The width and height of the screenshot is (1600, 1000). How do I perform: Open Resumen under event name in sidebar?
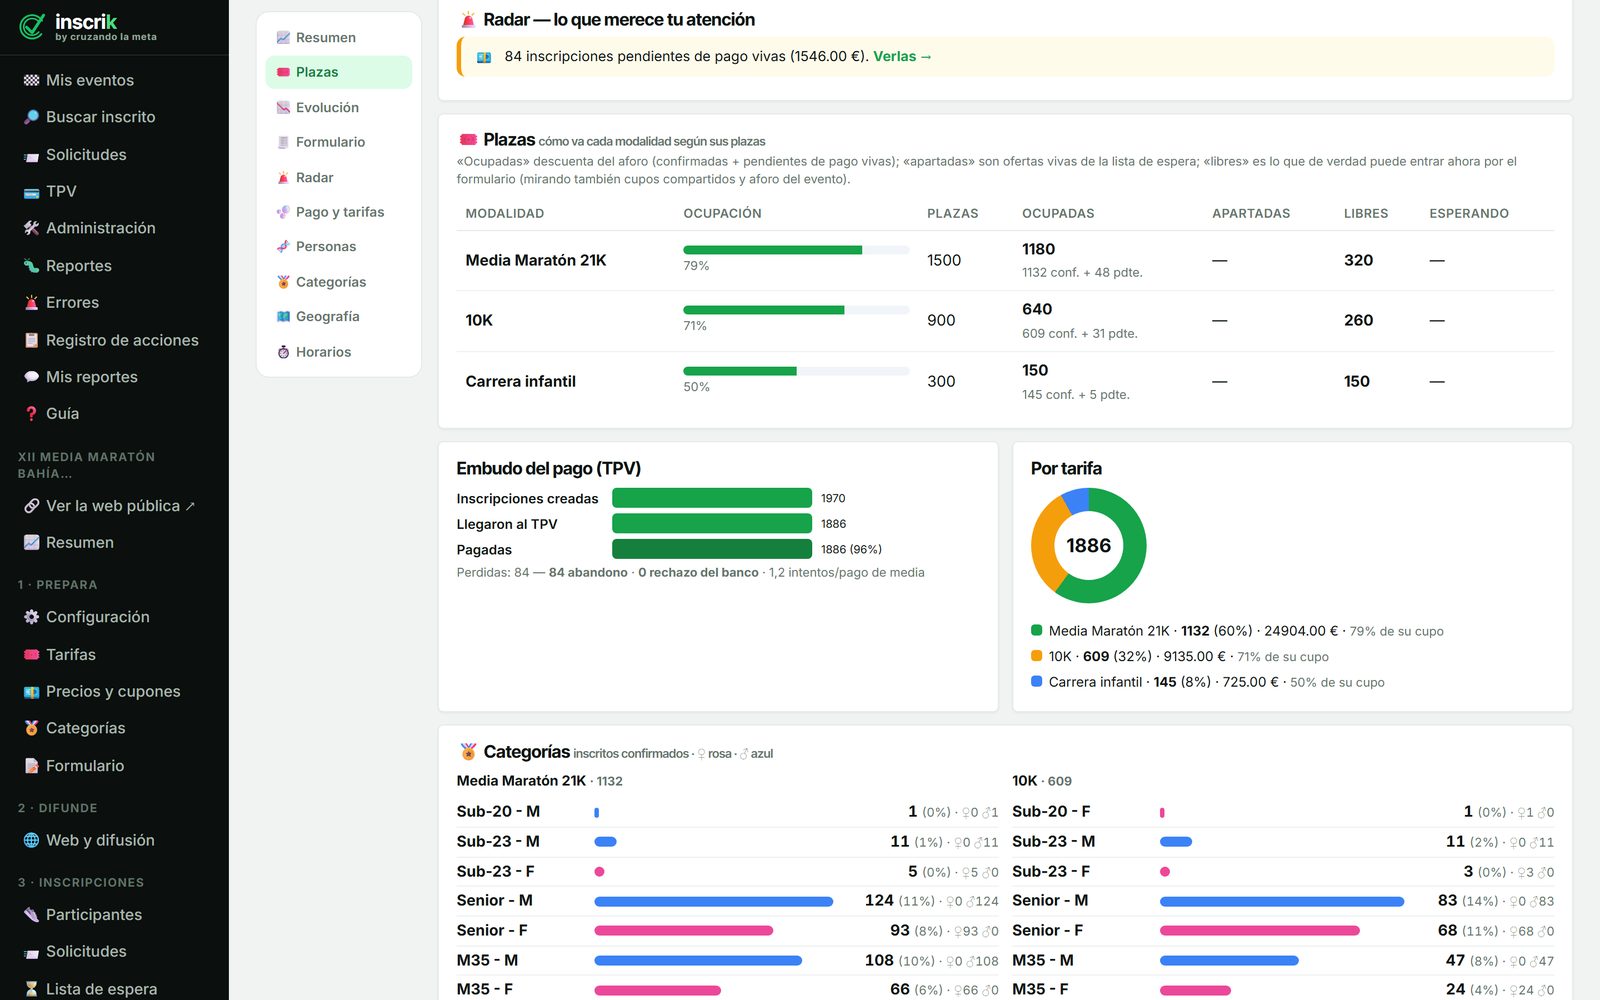click(x=114, y=542)
